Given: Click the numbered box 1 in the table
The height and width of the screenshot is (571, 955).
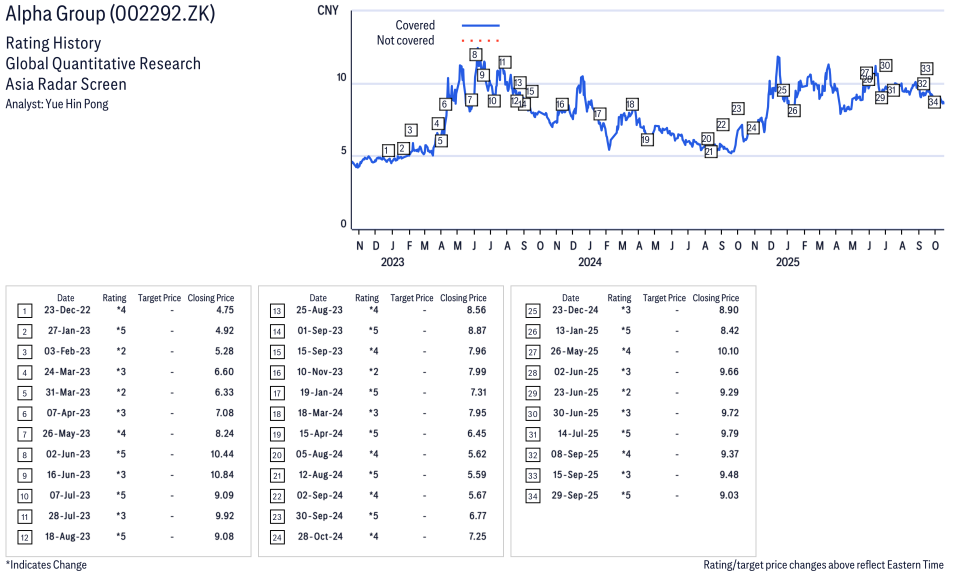Looking at the screenshot, I should coord(24,311).
